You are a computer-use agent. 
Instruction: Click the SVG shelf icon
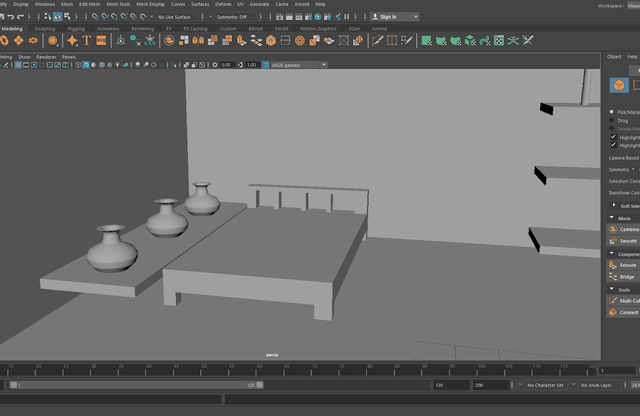[x=101, y=40]
